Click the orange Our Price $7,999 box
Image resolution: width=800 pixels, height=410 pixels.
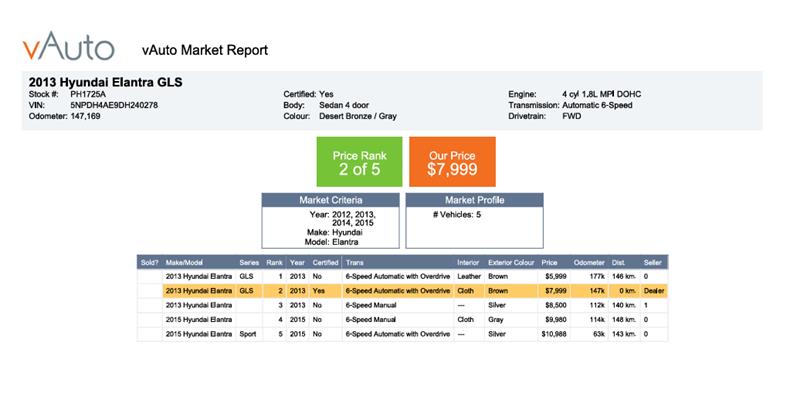[452, 162]
